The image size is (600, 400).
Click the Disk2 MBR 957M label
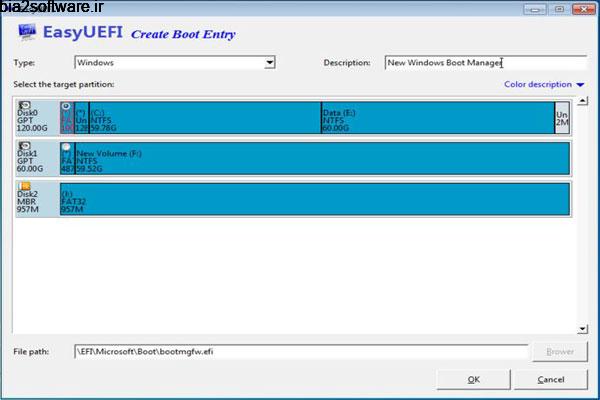click(x=28, y=201)
